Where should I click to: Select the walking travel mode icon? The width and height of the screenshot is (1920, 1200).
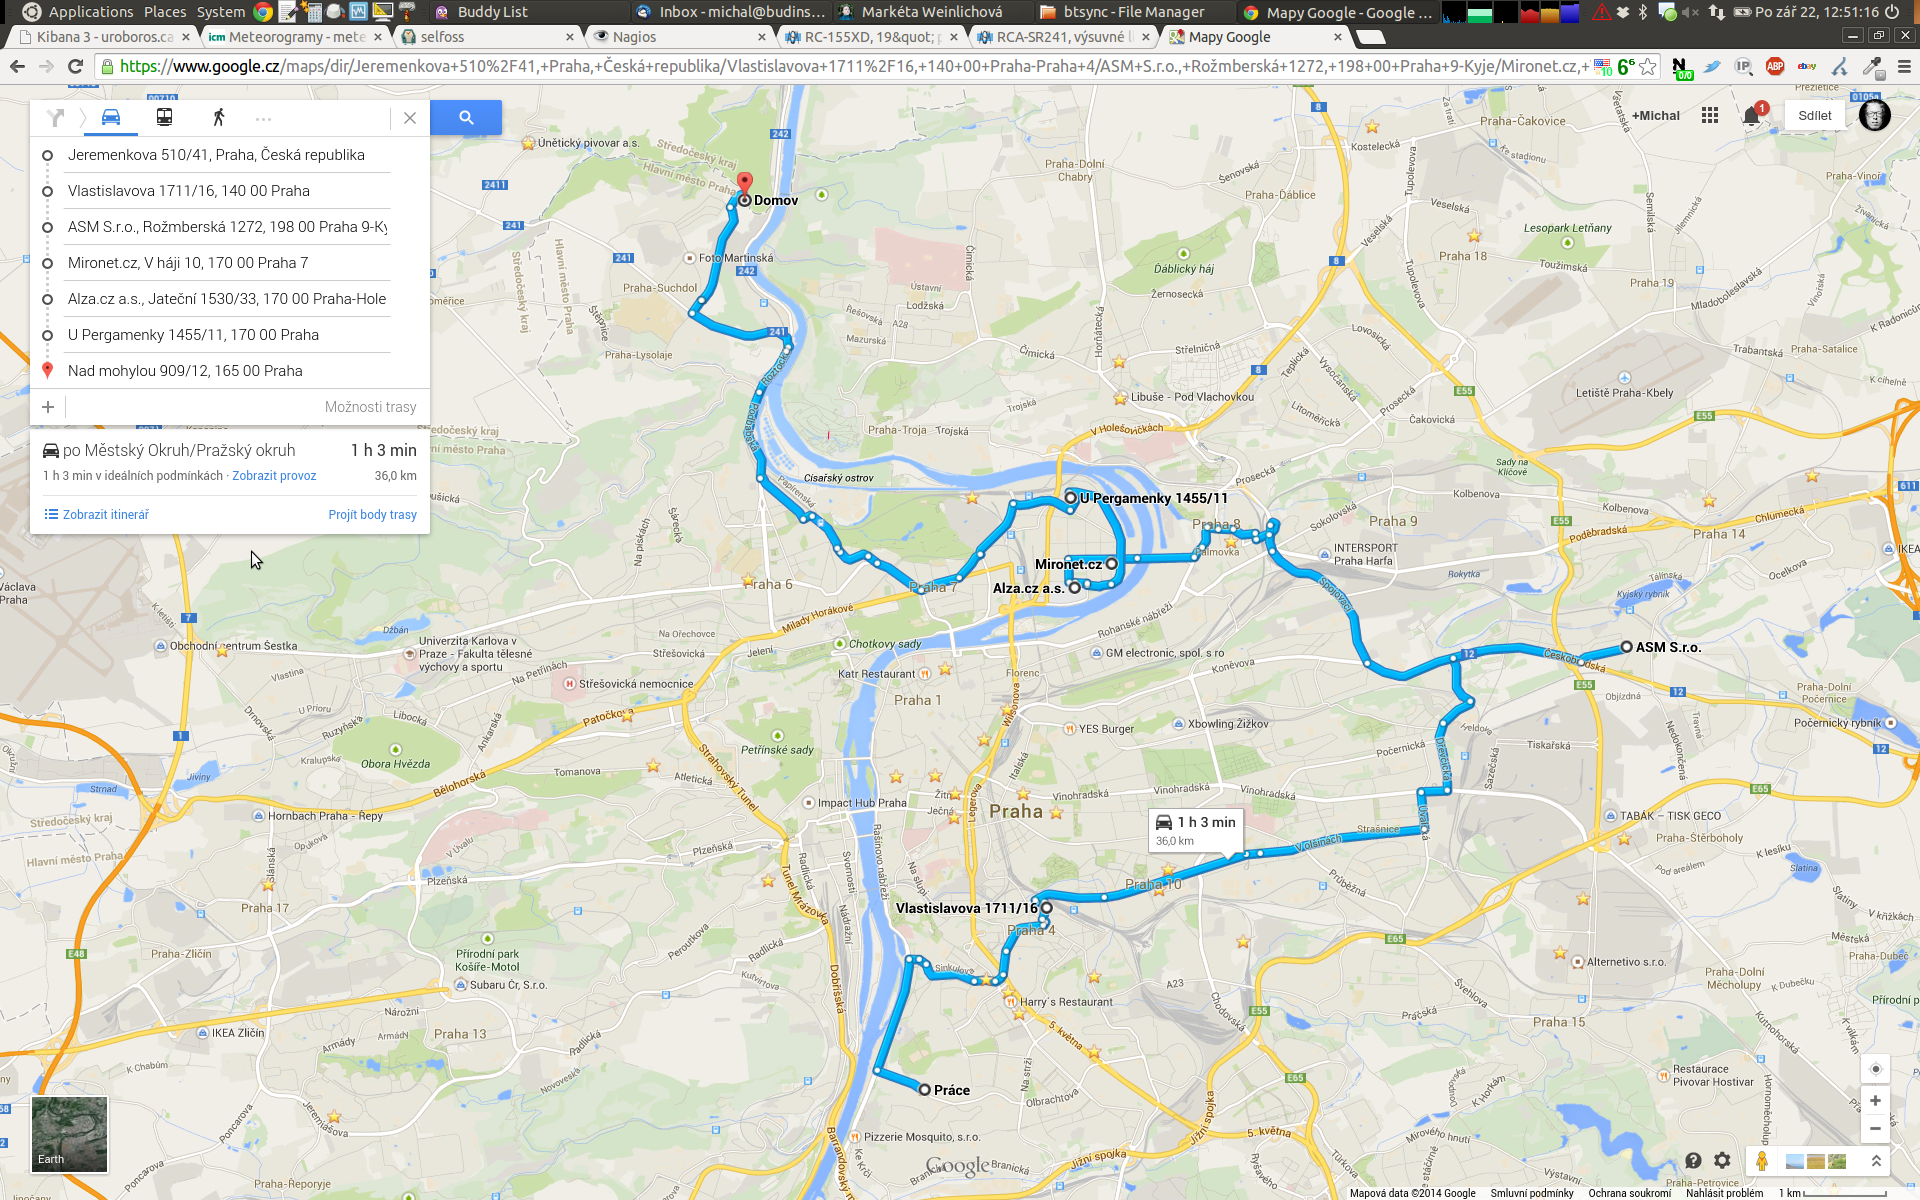[218, 117]
